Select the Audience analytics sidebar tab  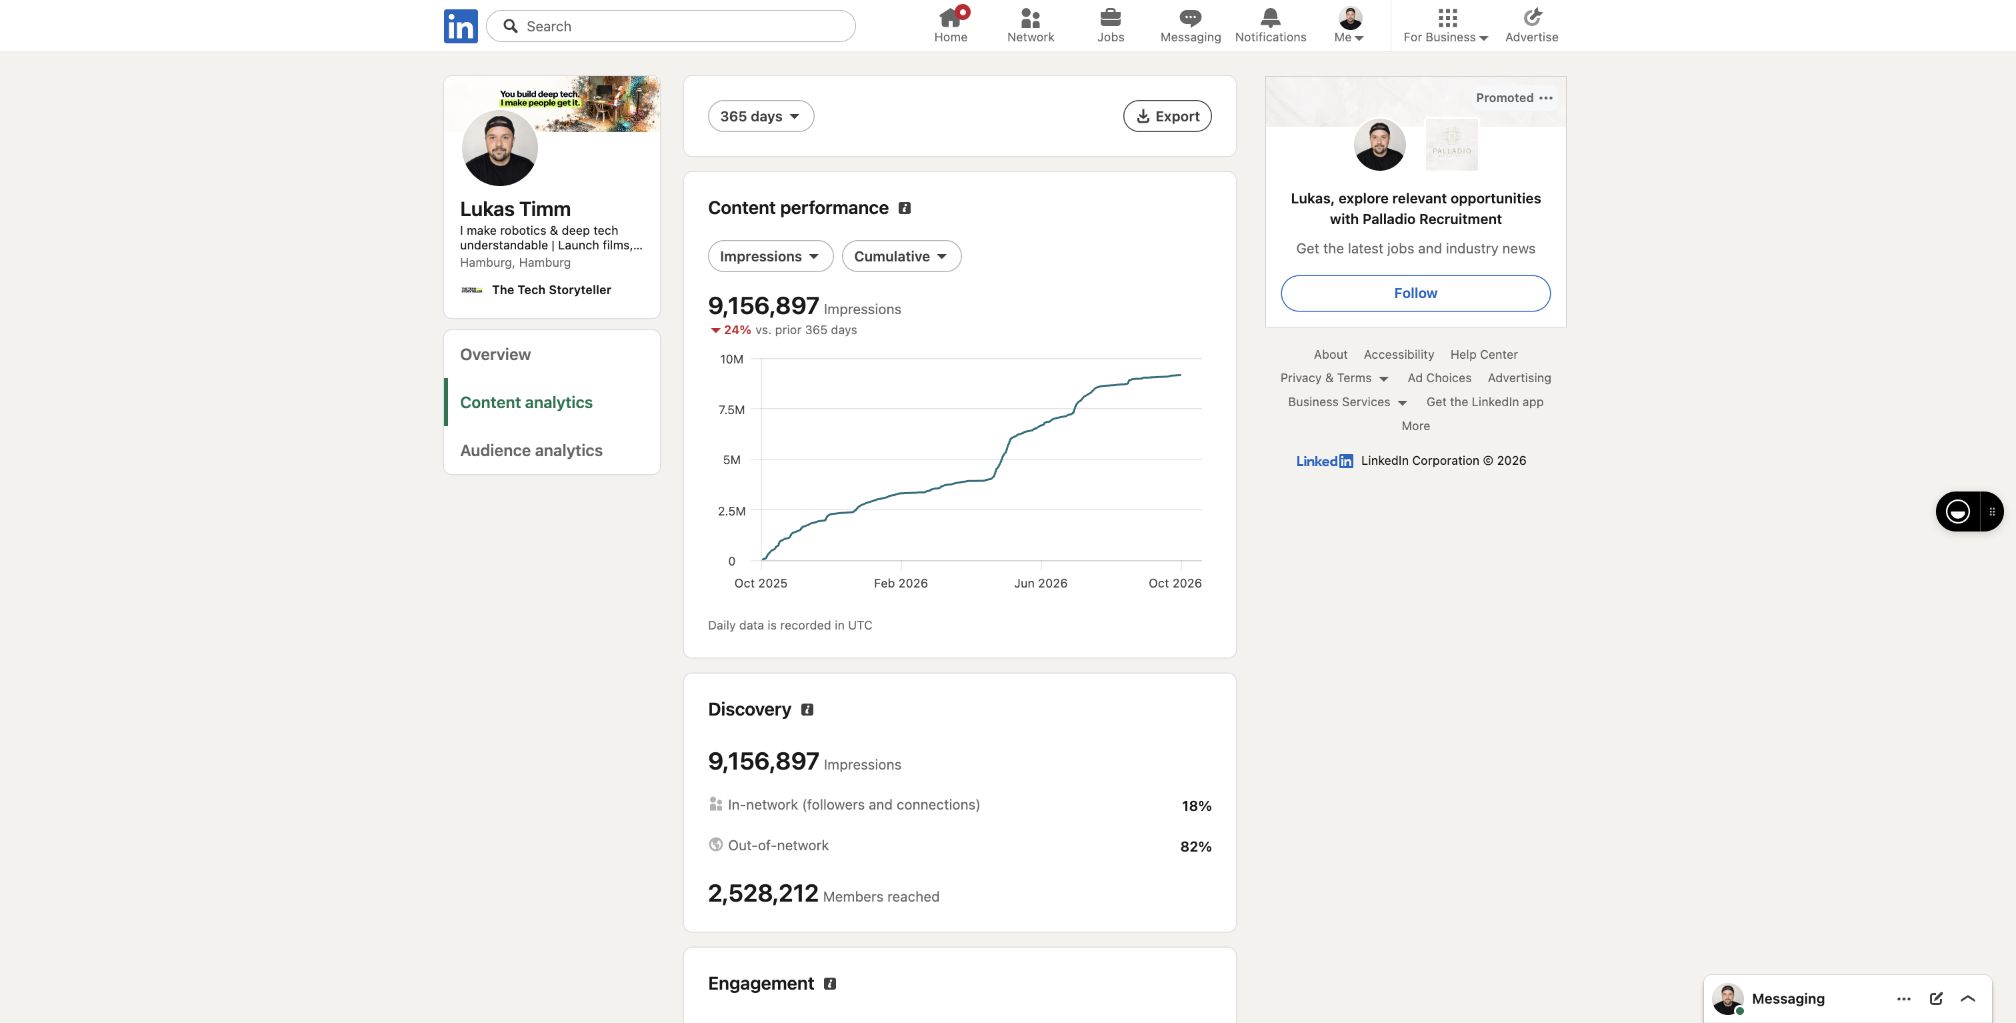tap(552, 450)
